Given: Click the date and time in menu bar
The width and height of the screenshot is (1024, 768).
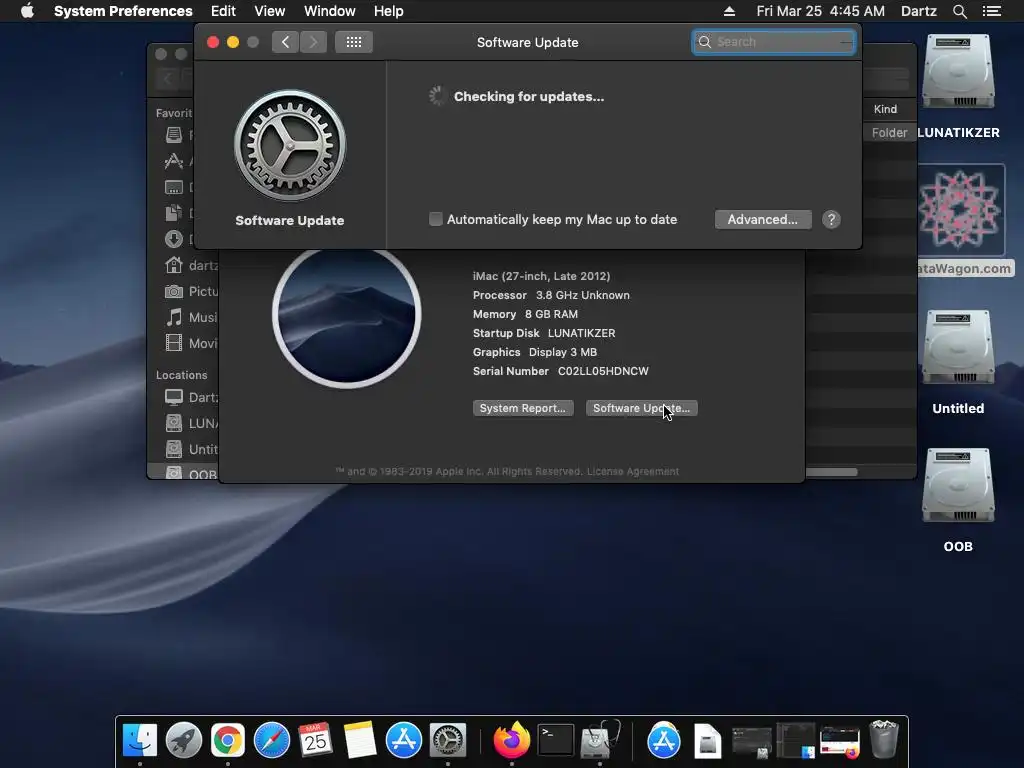Looking at the screenshot, I should pos(820,11).
